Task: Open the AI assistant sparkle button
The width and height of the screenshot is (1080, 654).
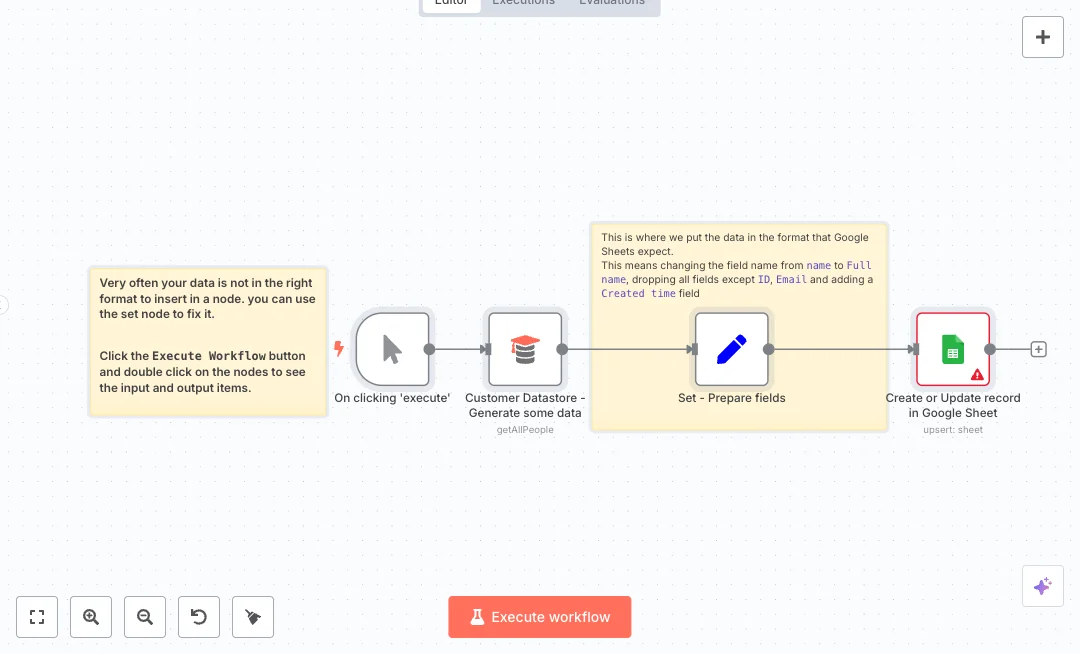Action: 1042,586
